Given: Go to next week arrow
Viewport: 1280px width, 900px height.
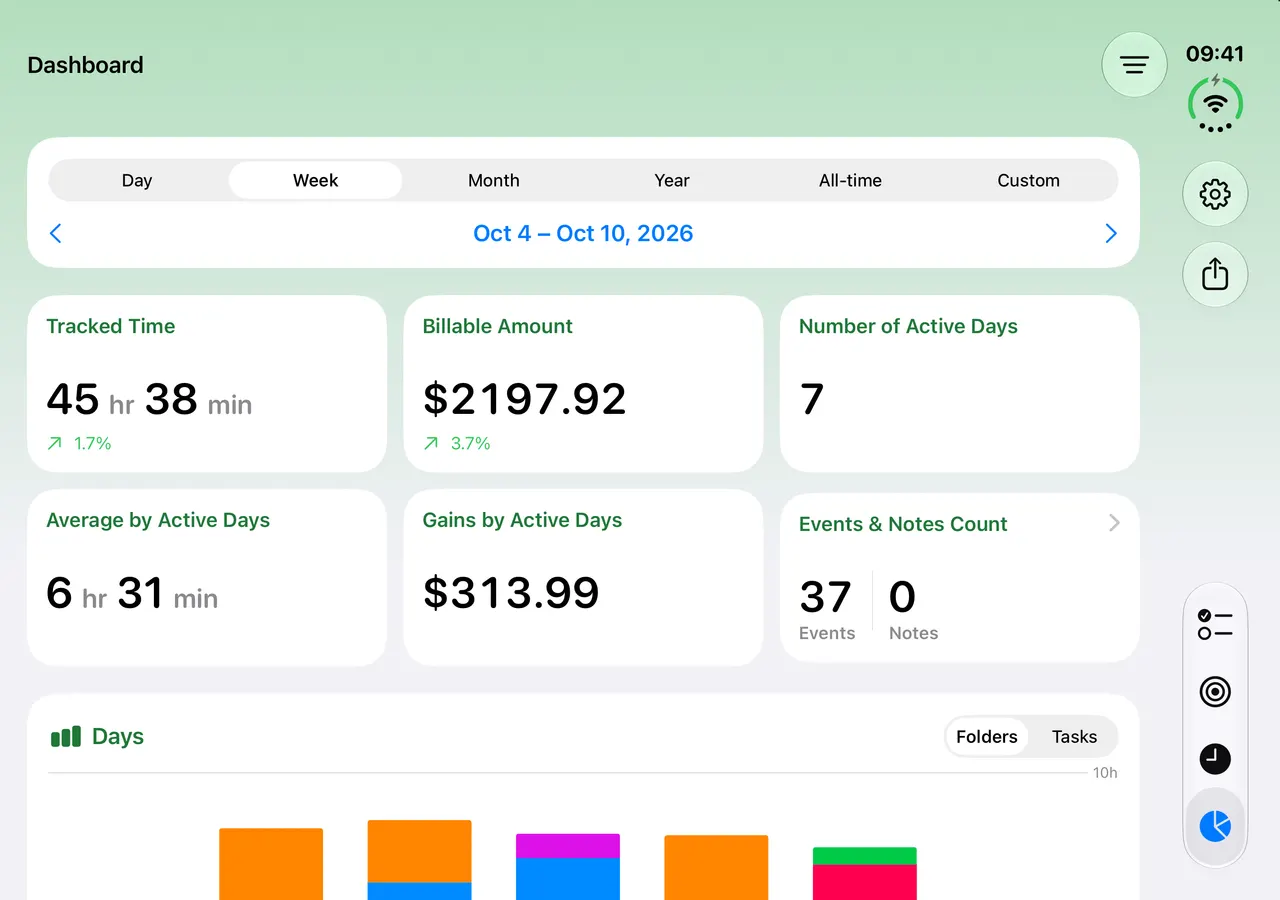Looking at the screenshot, I should click(x=1110, y=233).
